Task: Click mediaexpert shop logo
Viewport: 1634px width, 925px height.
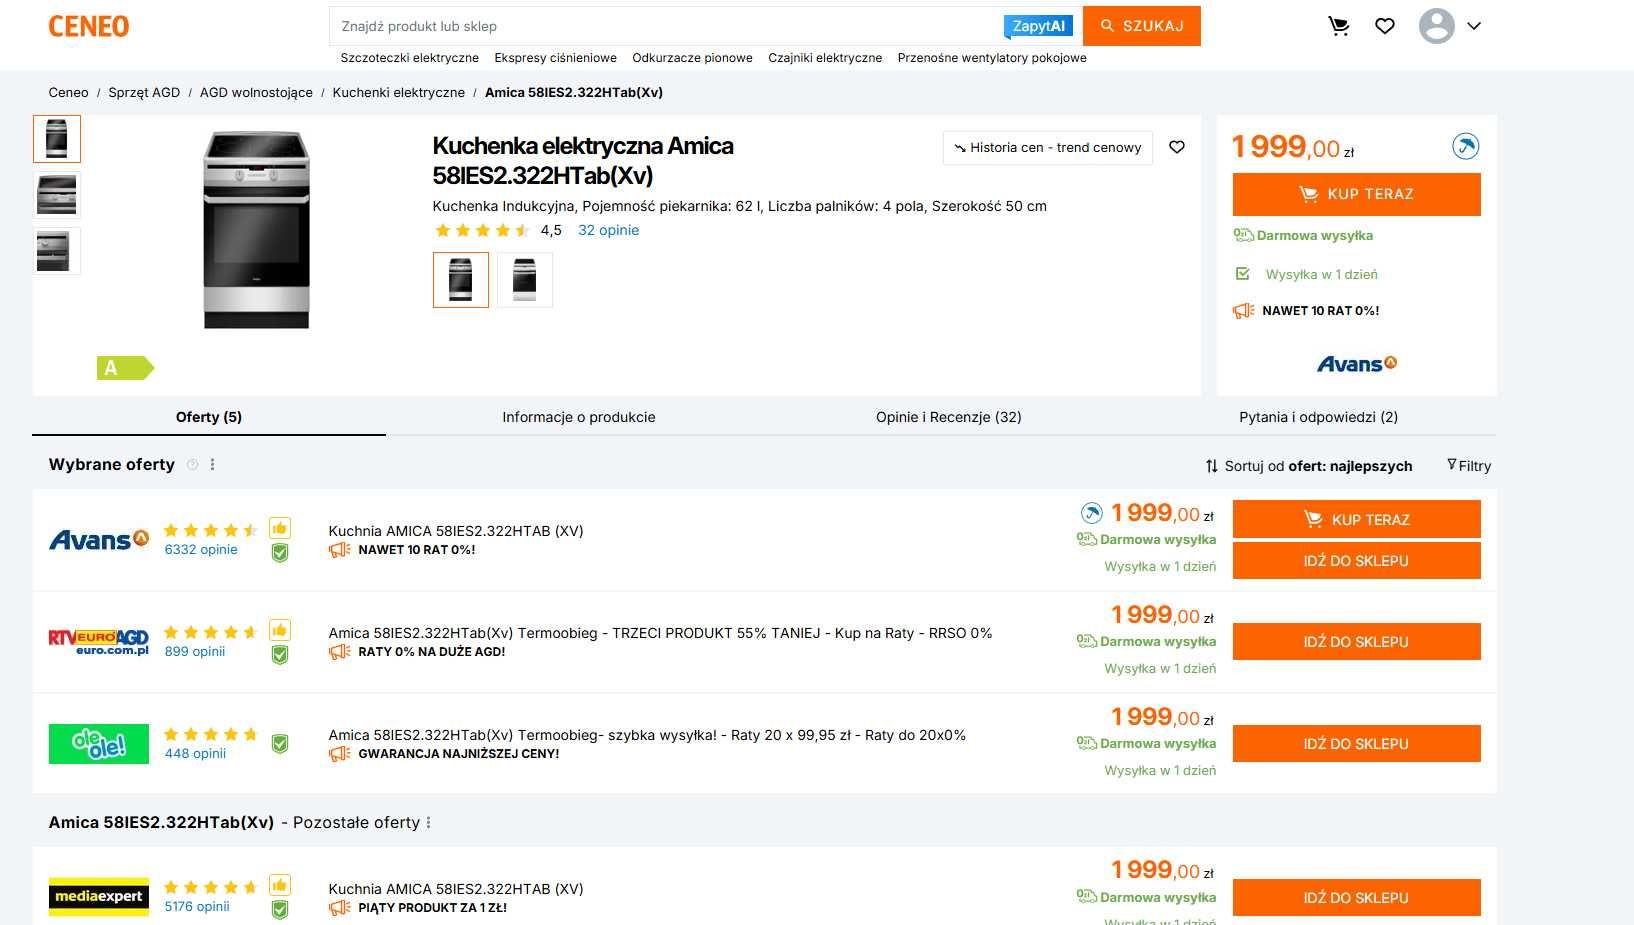Action: tap(99, 897)
